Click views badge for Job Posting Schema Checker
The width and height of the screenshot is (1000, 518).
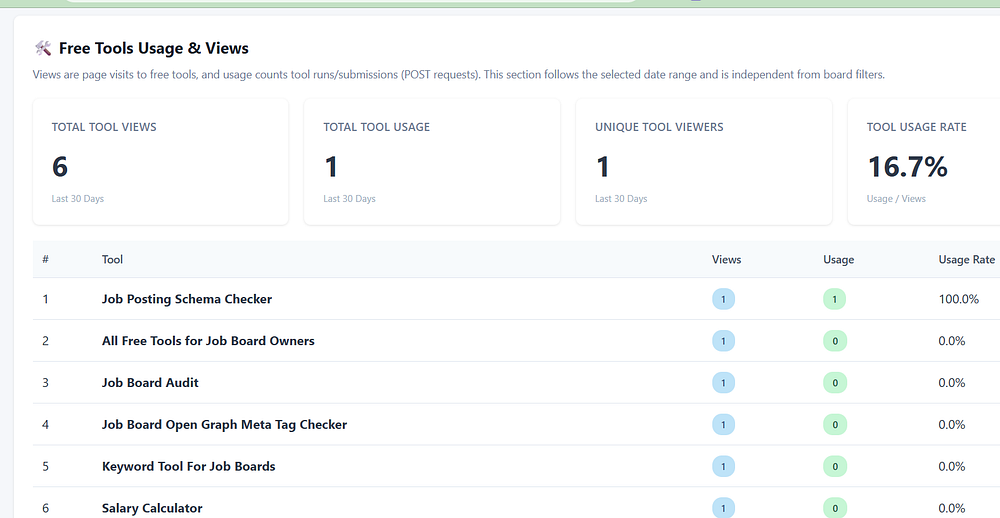click(x=723, y=299)
